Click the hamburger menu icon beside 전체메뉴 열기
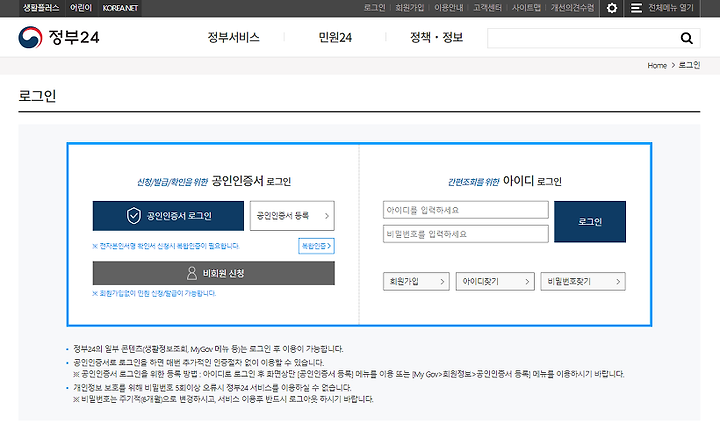The height and width of the screenshot is (438, 720). 636,8
